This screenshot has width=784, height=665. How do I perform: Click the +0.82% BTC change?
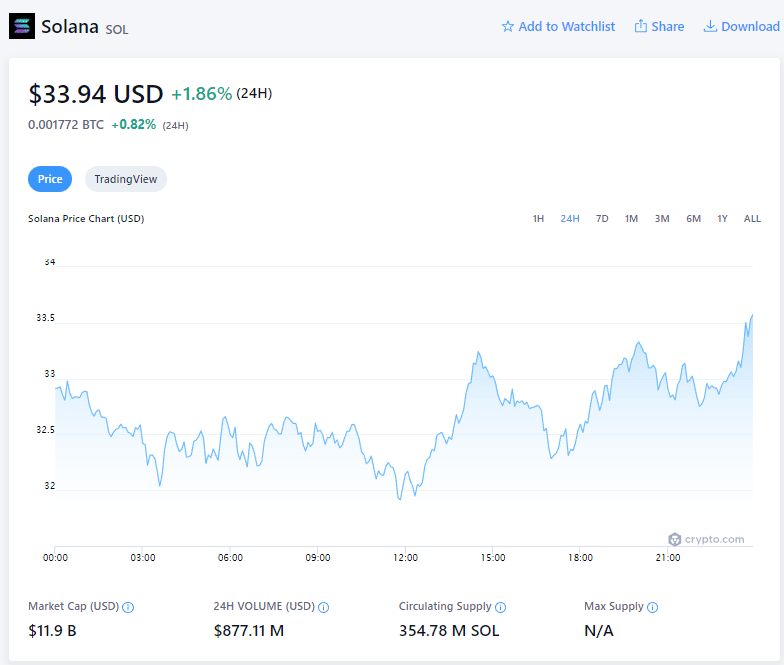click(134, 124)
